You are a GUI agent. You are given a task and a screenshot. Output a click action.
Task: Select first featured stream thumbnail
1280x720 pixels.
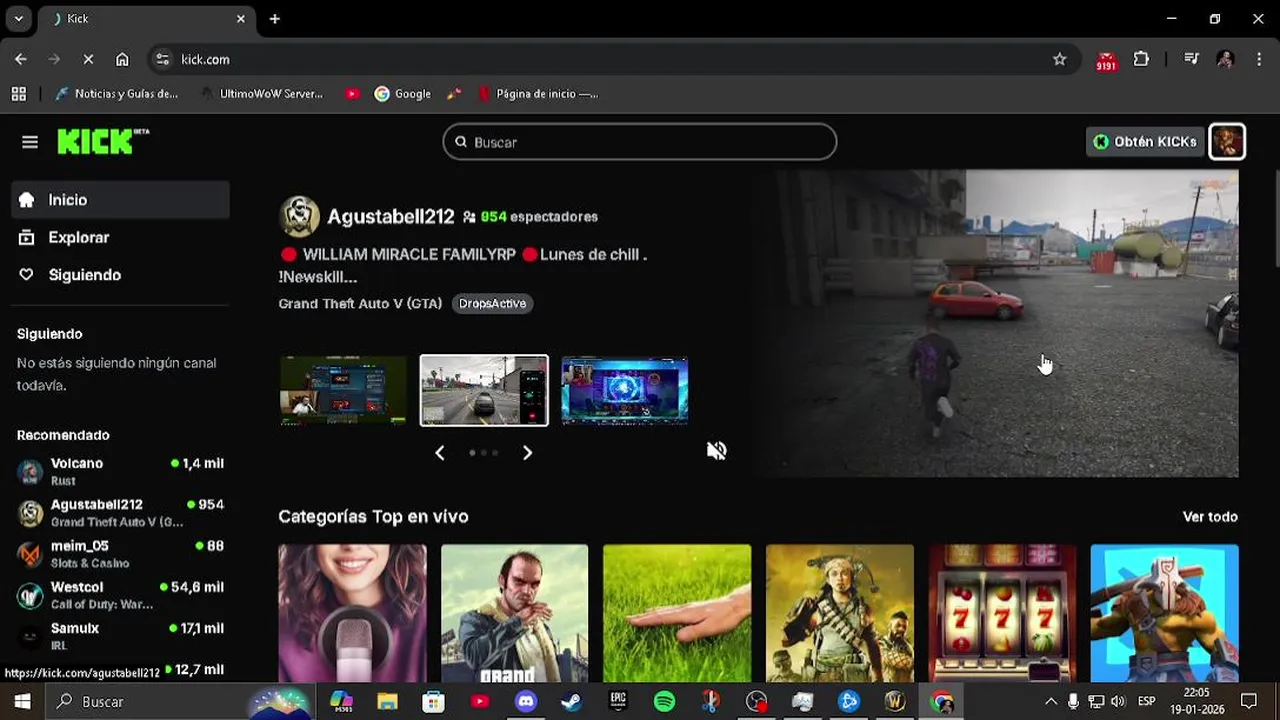343,391
